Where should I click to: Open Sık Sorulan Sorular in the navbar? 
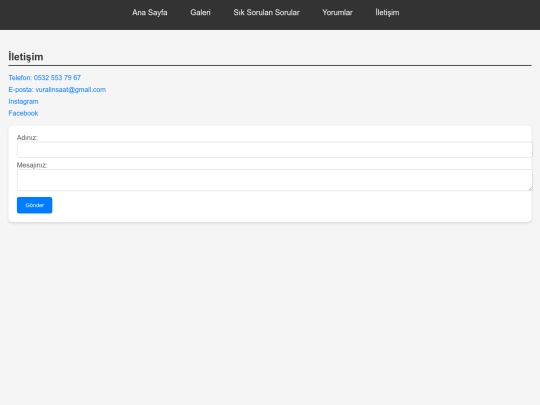tap(266, 12)
